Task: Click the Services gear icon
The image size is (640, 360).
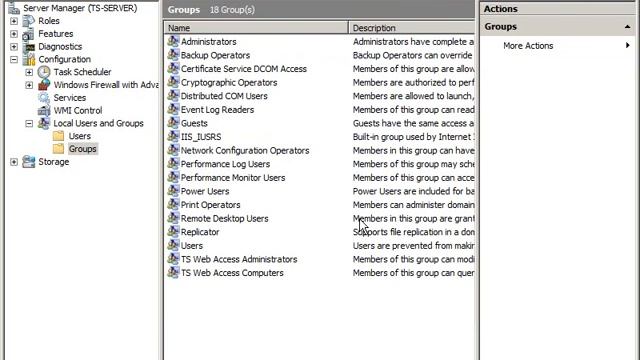Action: tap(44, 98)
